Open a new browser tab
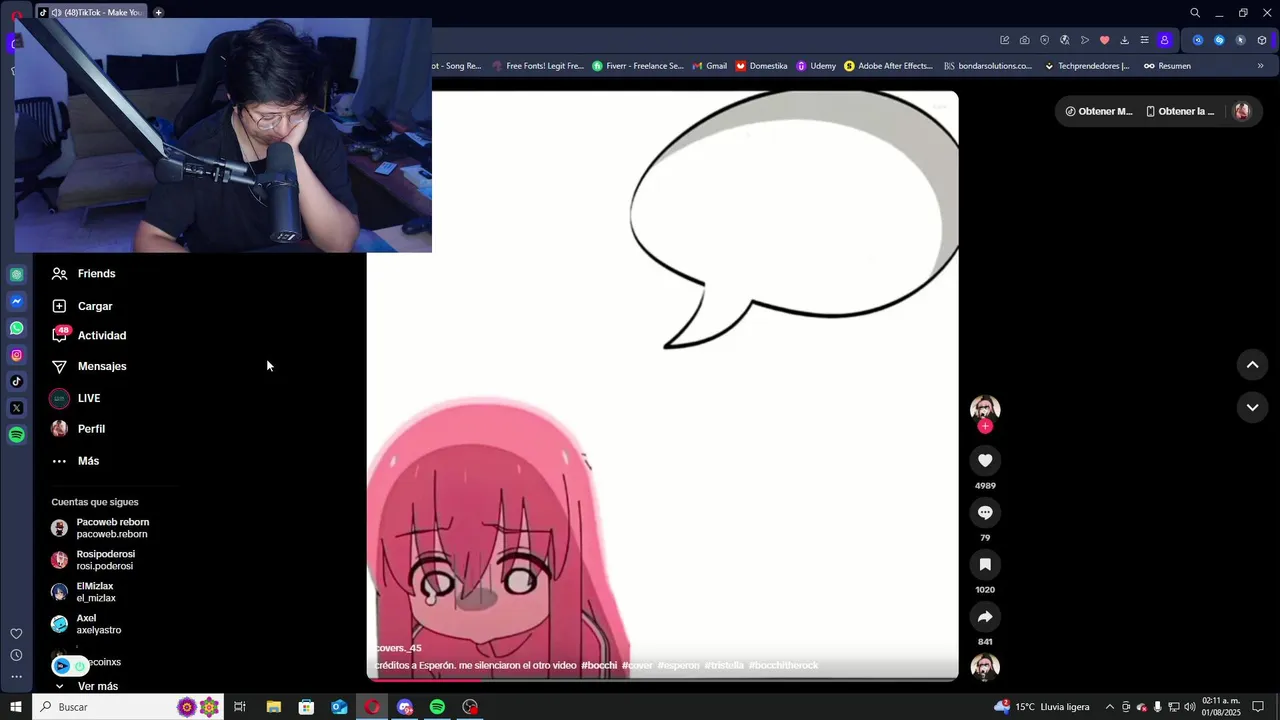 [x=158, y=13]
